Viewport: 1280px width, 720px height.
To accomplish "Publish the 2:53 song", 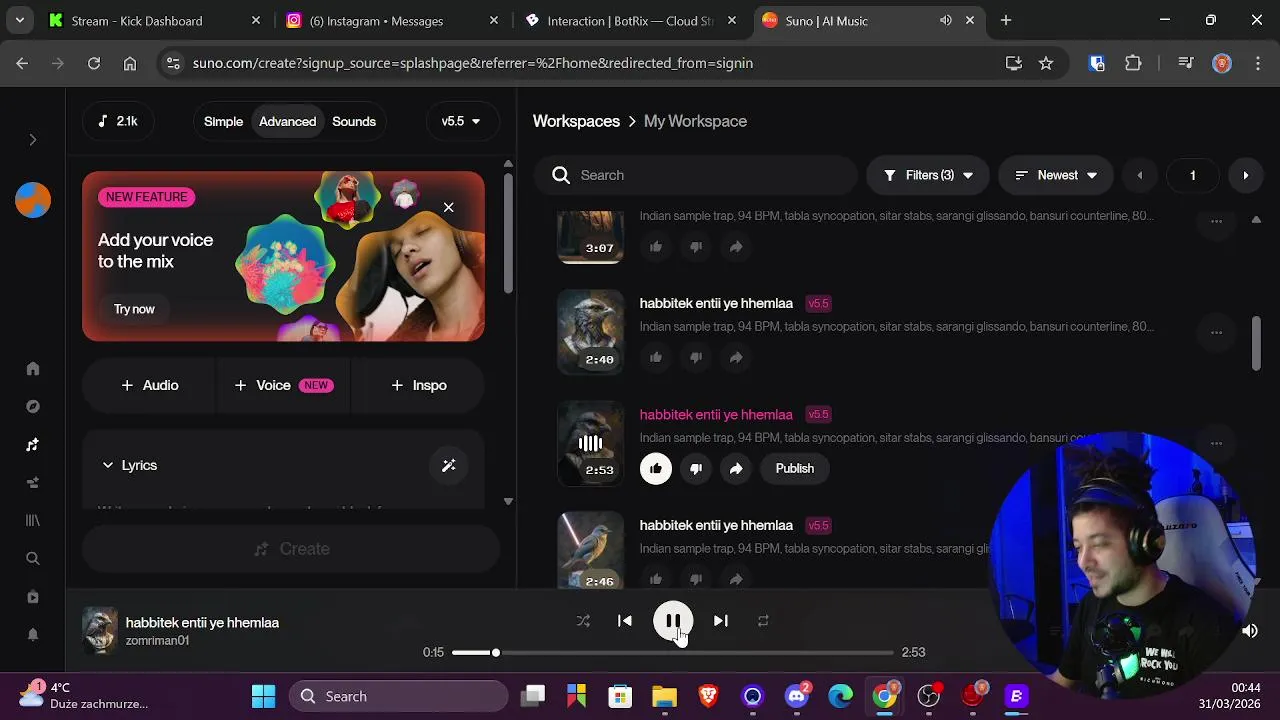I will tap(795, 468).
